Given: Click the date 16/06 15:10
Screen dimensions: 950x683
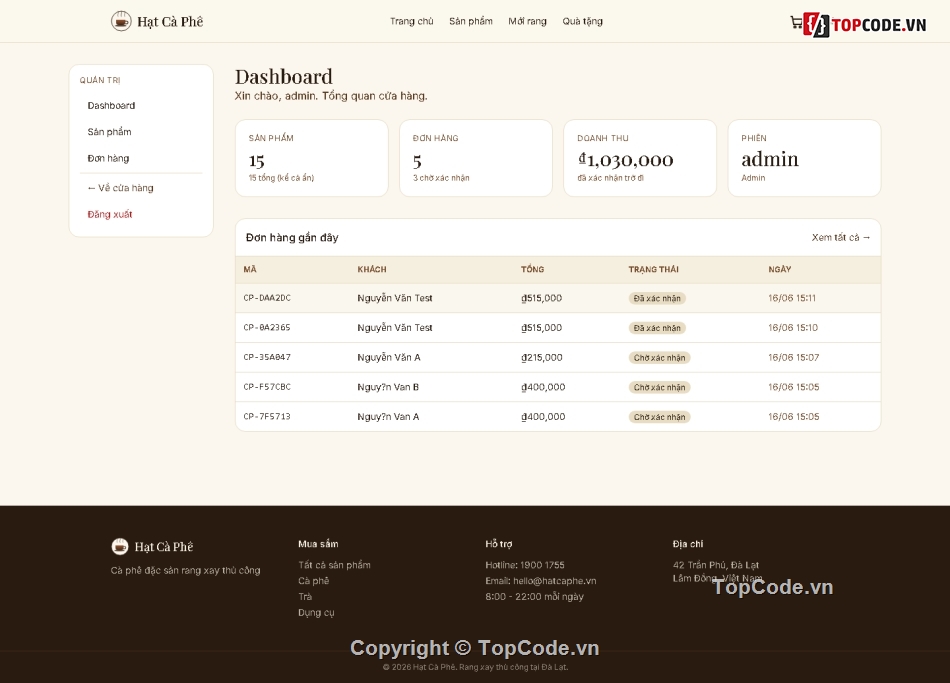Looking at the screenshot, I should coord(792,328).
